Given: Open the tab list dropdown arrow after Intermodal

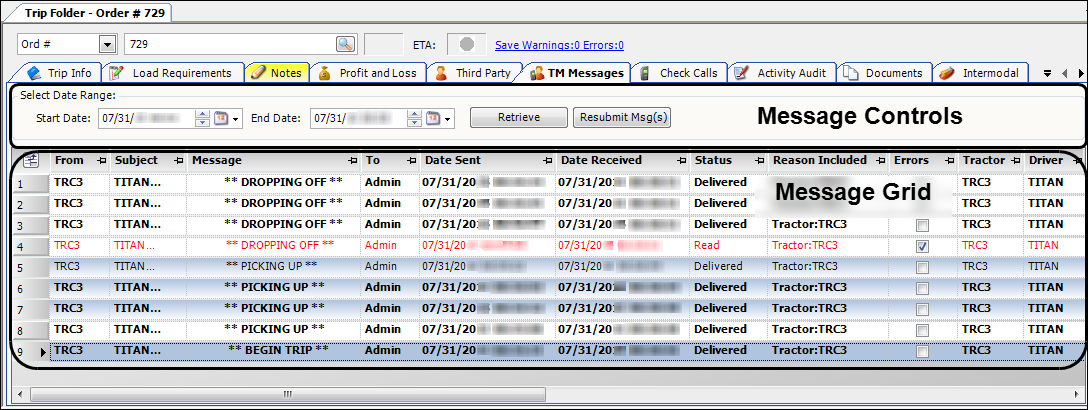Looking at the screenshot, I should [1048, 73].
